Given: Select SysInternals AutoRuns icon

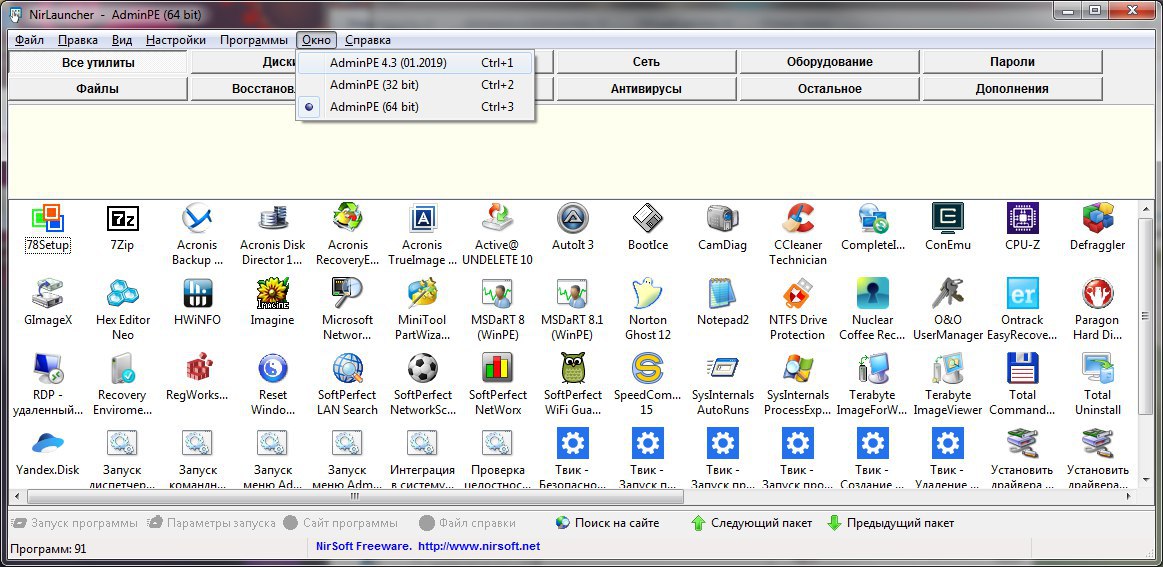Looking at the screenshot, I should (722, 369).
